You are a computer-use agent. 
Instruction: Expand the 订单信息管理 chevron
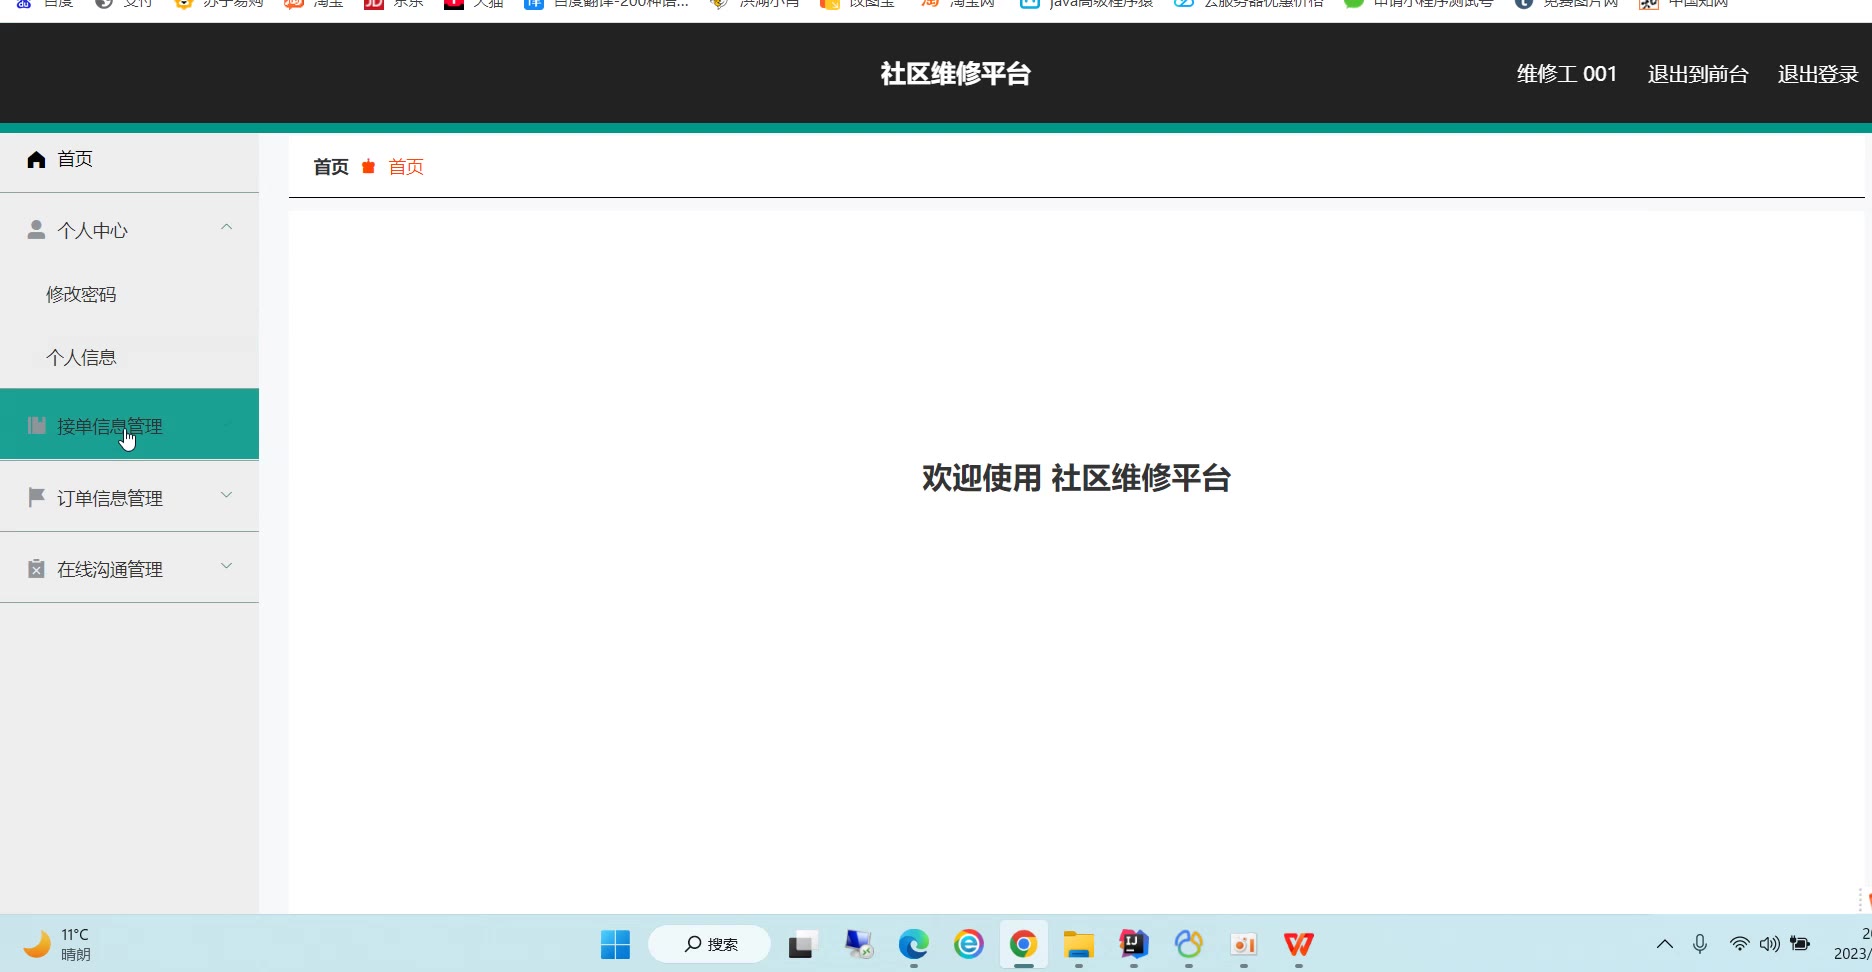(227, 495)
